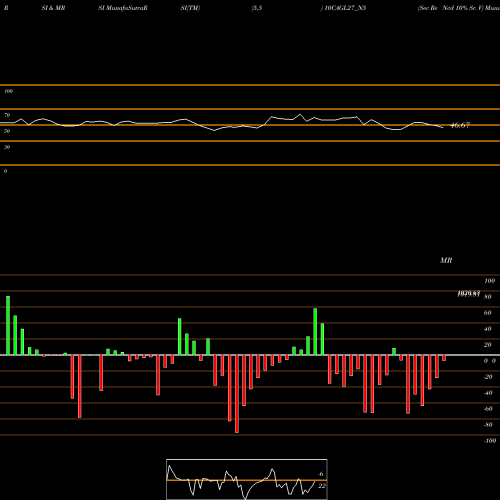Click the RSI value label 46.67

pyautogui.click(x=460, y=125)
